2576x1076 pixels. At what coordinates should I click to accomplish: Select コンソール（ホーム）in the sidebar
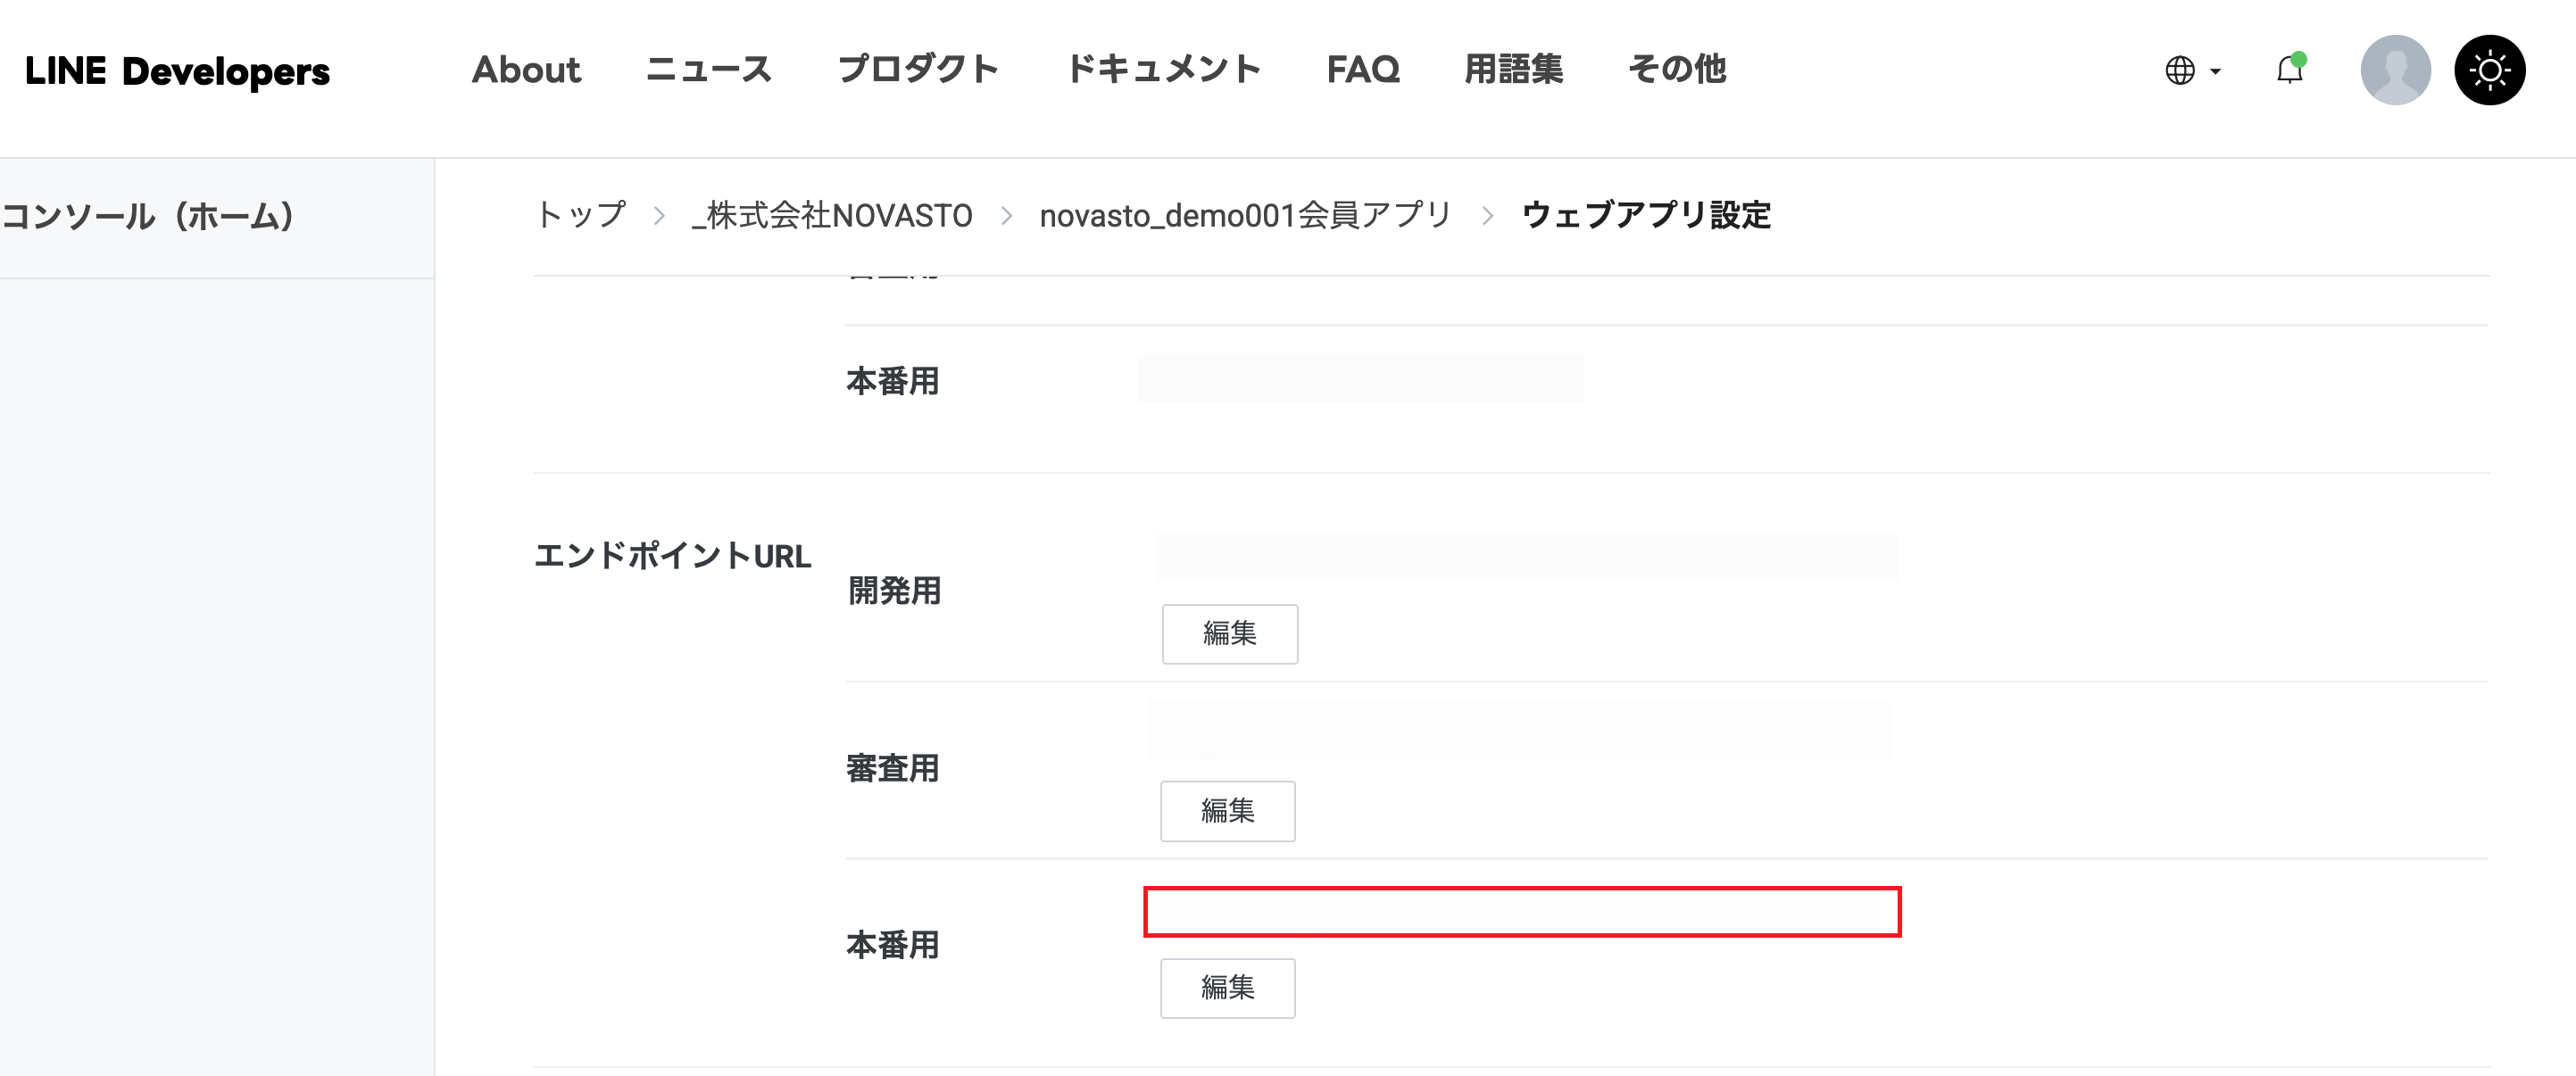(x=148, y=216)
